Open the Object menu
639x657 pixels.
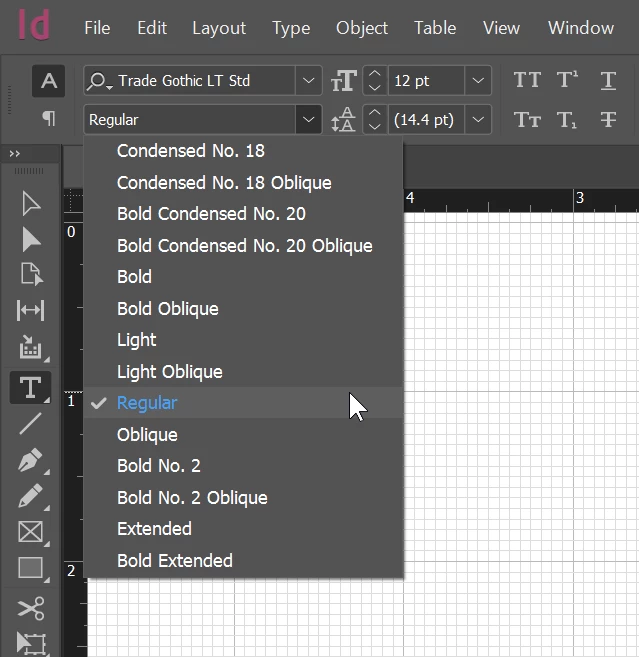pyautogui.click(x=362, y=28)
